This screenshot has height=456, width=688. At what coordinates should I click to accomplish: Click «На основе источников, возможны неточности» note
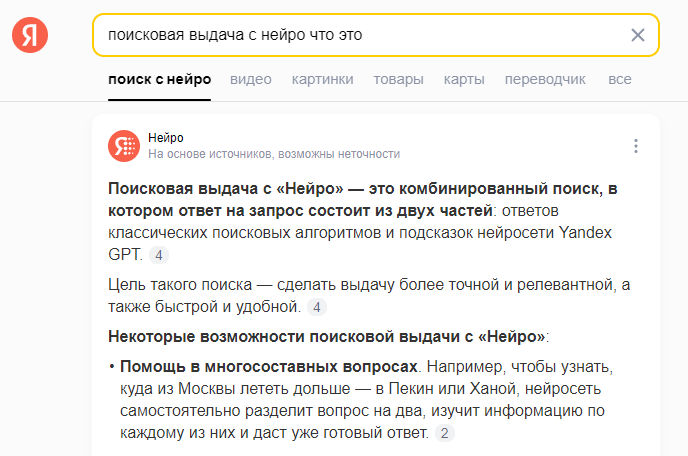click(274, 154)
